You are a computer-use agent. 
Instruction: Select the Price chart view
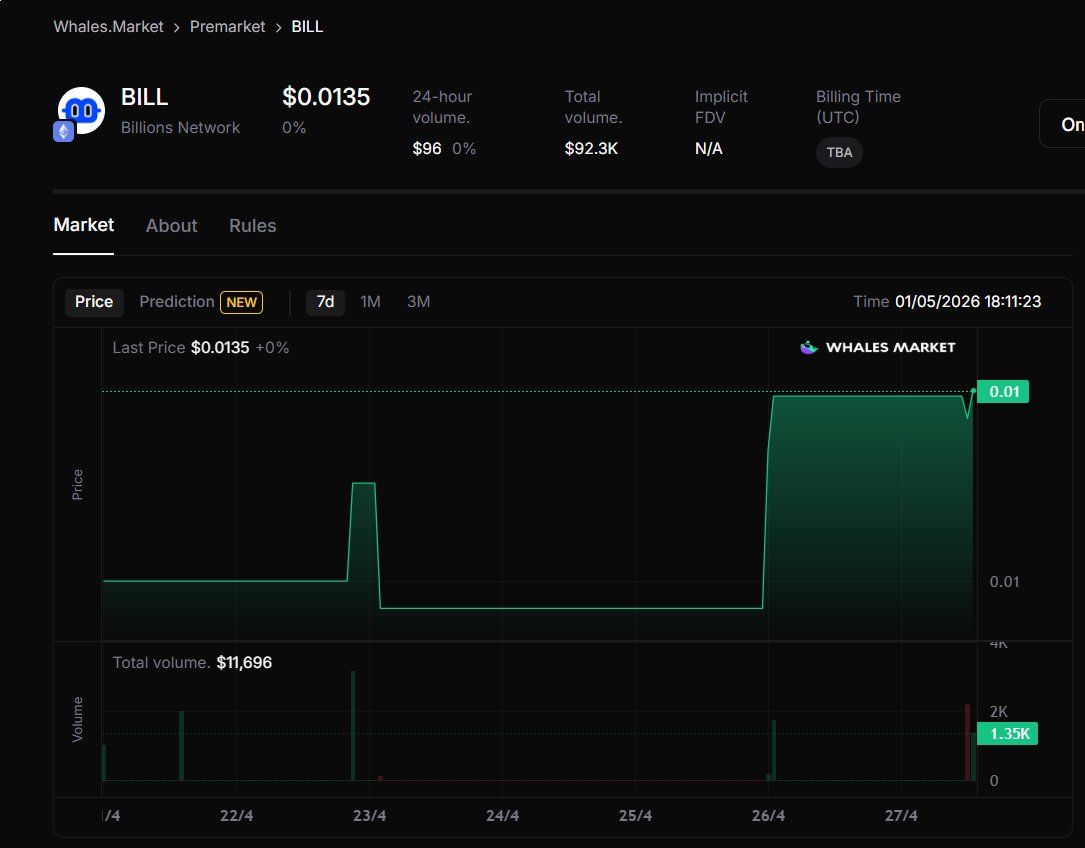[x=94, y=302]
